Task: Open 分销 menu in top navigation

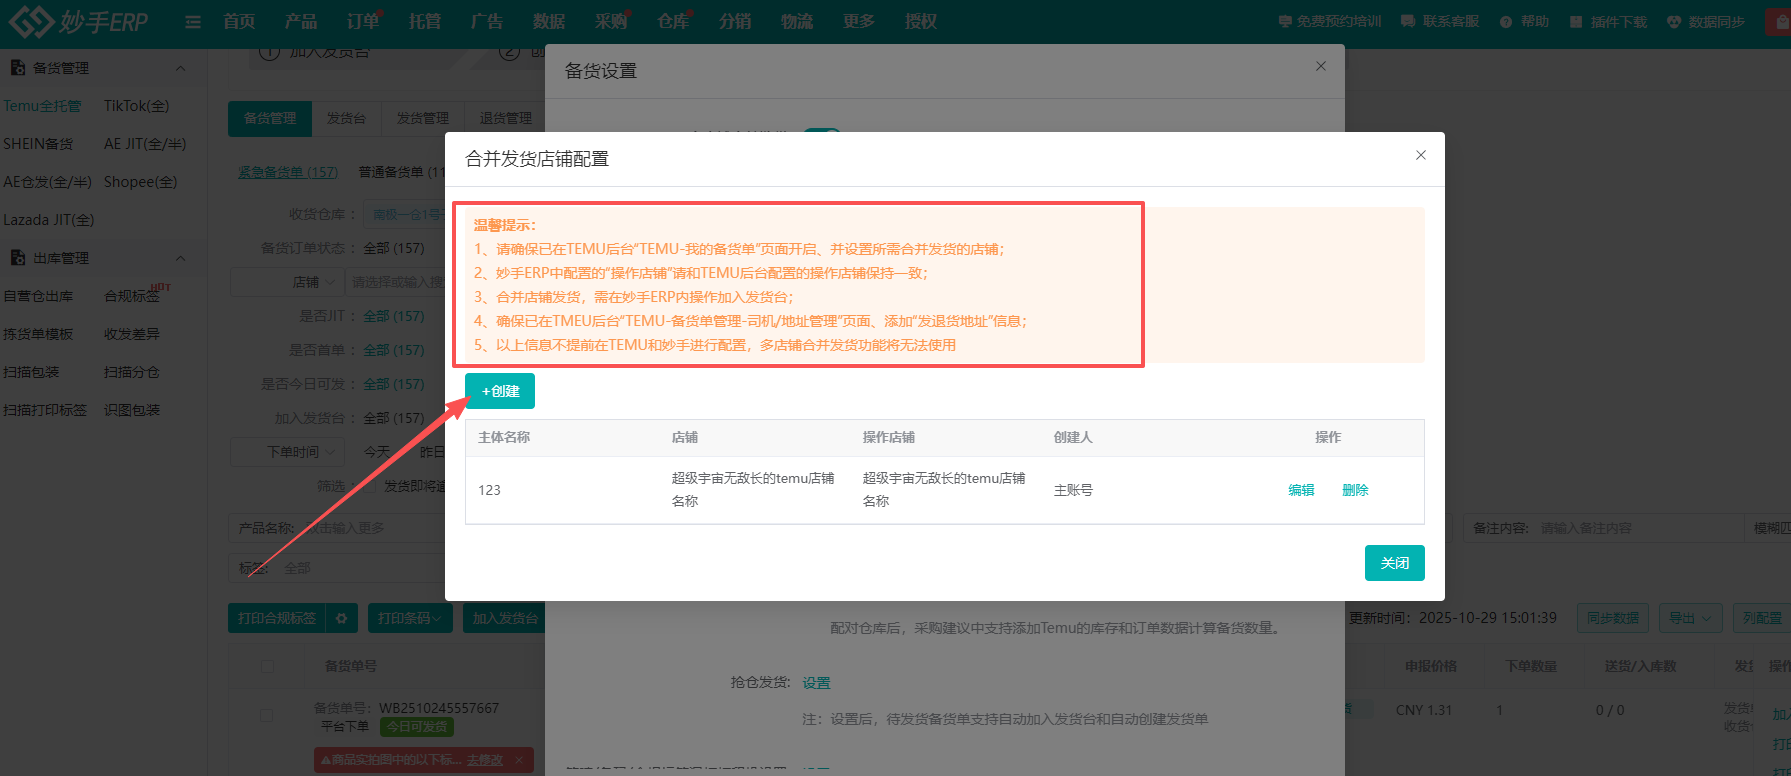Action: click(735, 21)
